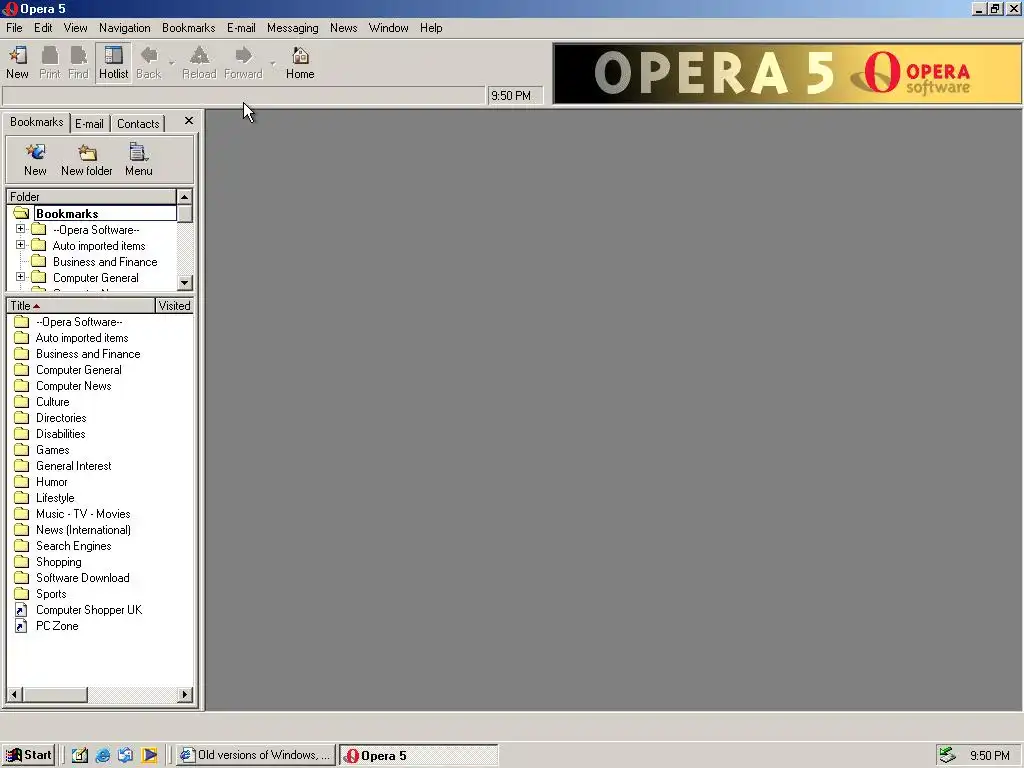Open the E-mail menu in menu bar
This screenshot has width=1024, height=768.
pos(241,27)
